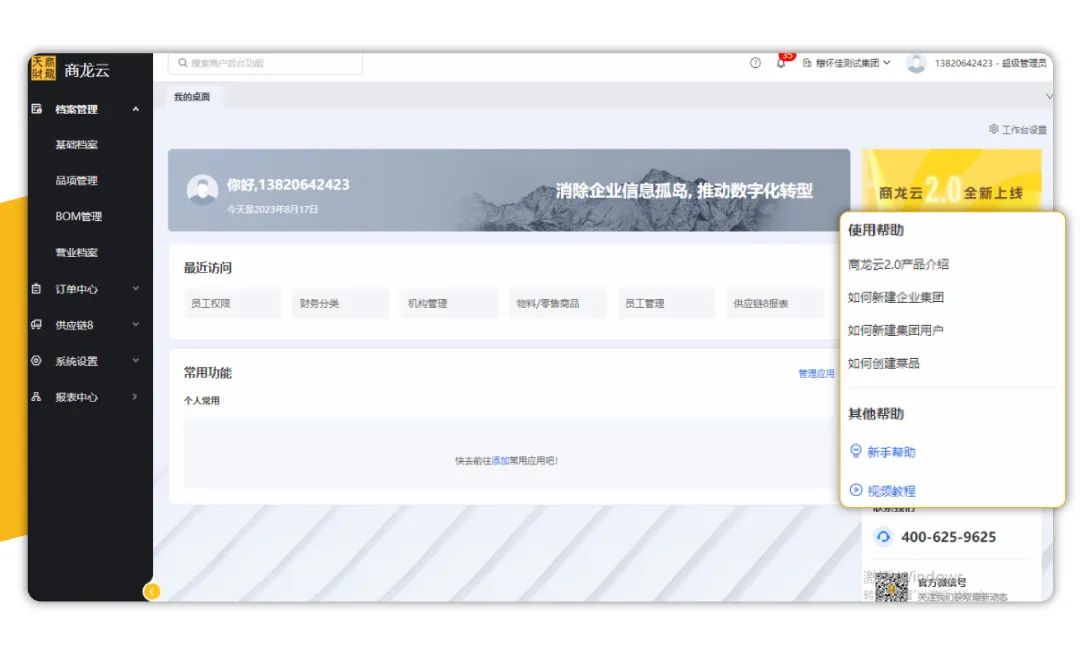Open the 供应链8报表 recent item
1080x663 pixels.
tap(774, 303)
